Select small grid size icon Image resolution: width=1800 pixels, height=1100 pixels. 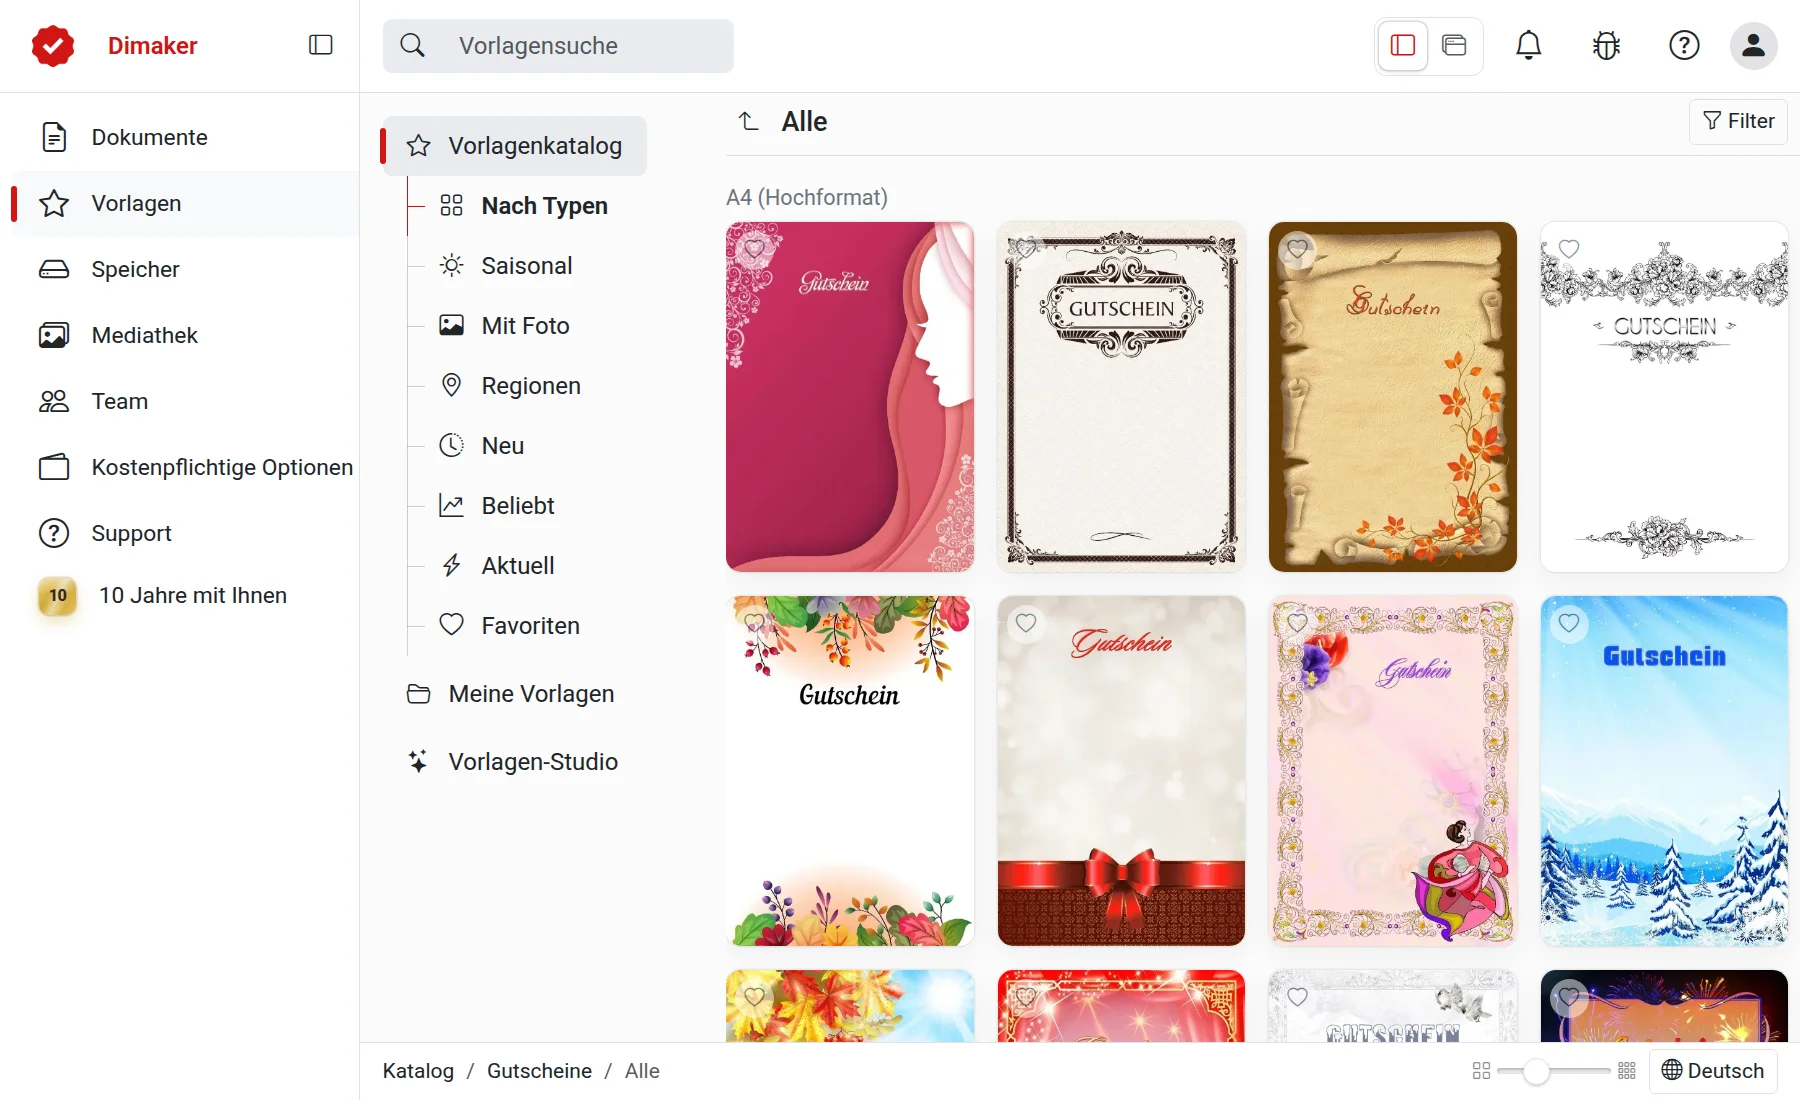tap(1482, 1071)
